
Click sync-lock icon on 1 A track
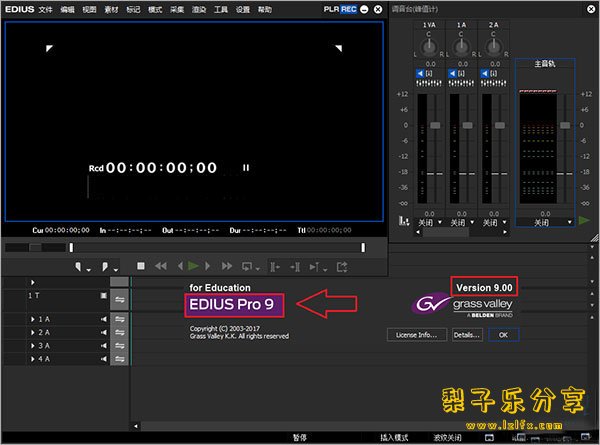point(120,319)
